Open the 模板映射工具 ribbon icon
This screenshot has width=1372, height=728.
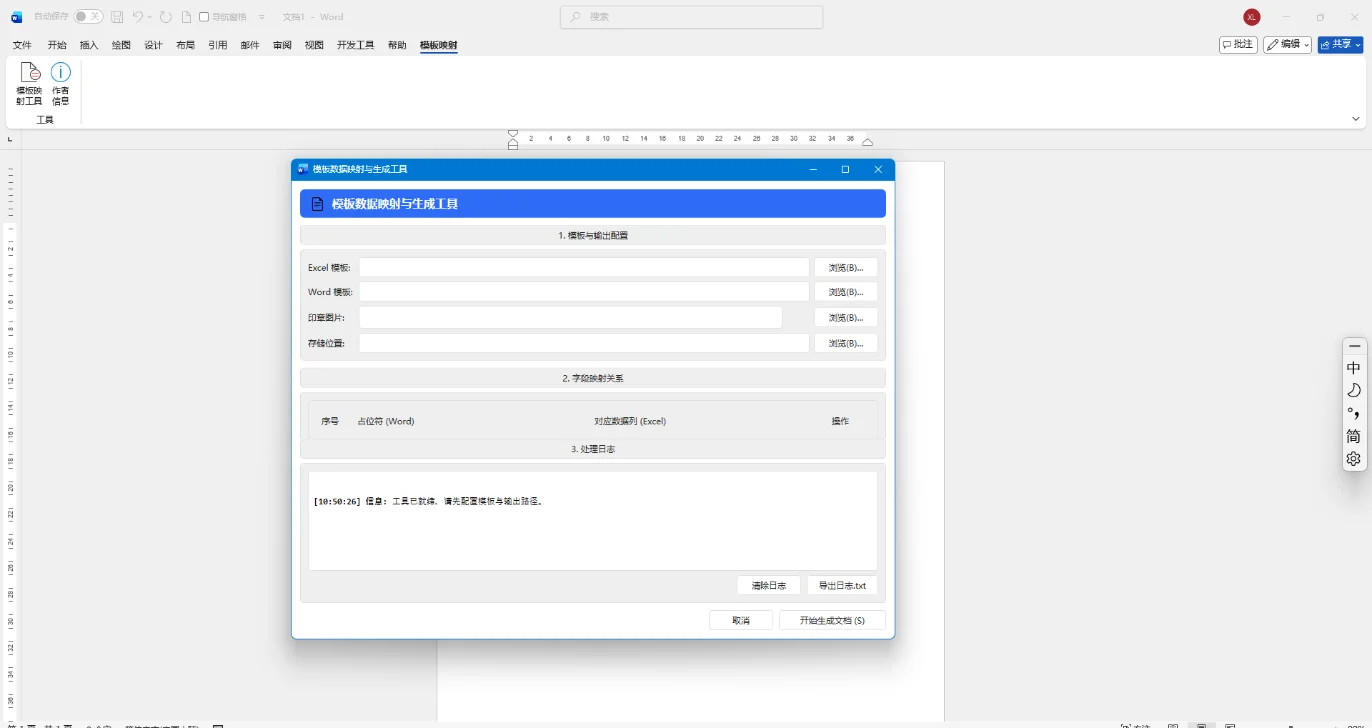coord(30,84)
